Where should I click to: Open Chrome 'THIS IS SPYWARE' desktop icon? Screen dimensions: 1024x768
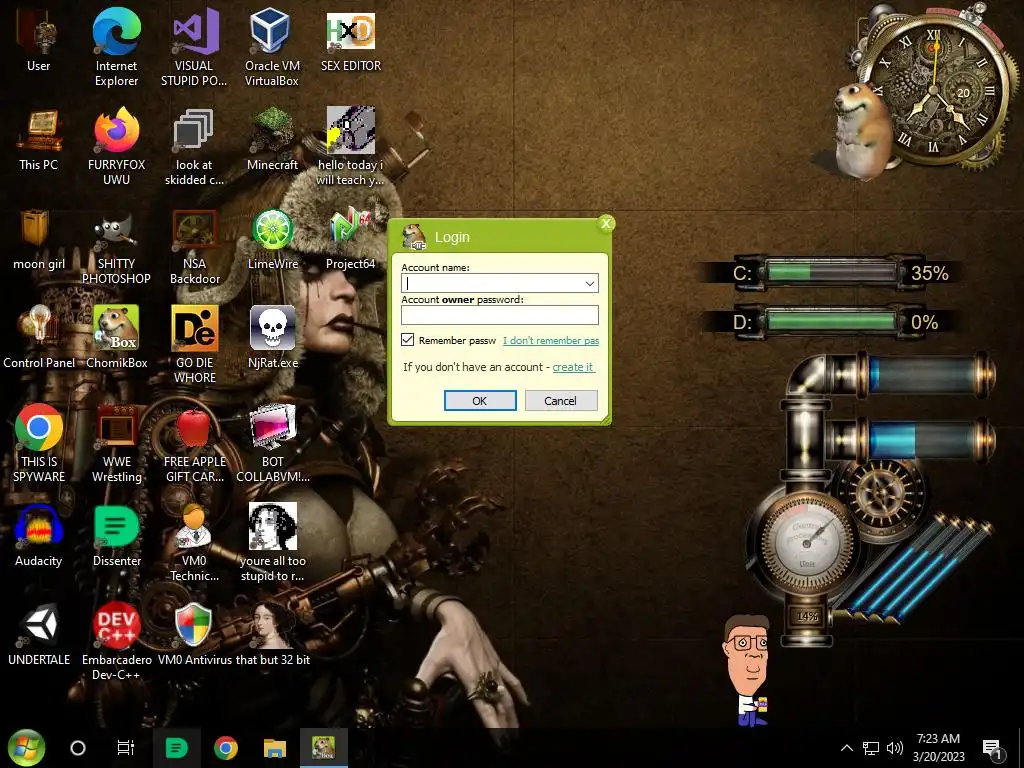39,444
